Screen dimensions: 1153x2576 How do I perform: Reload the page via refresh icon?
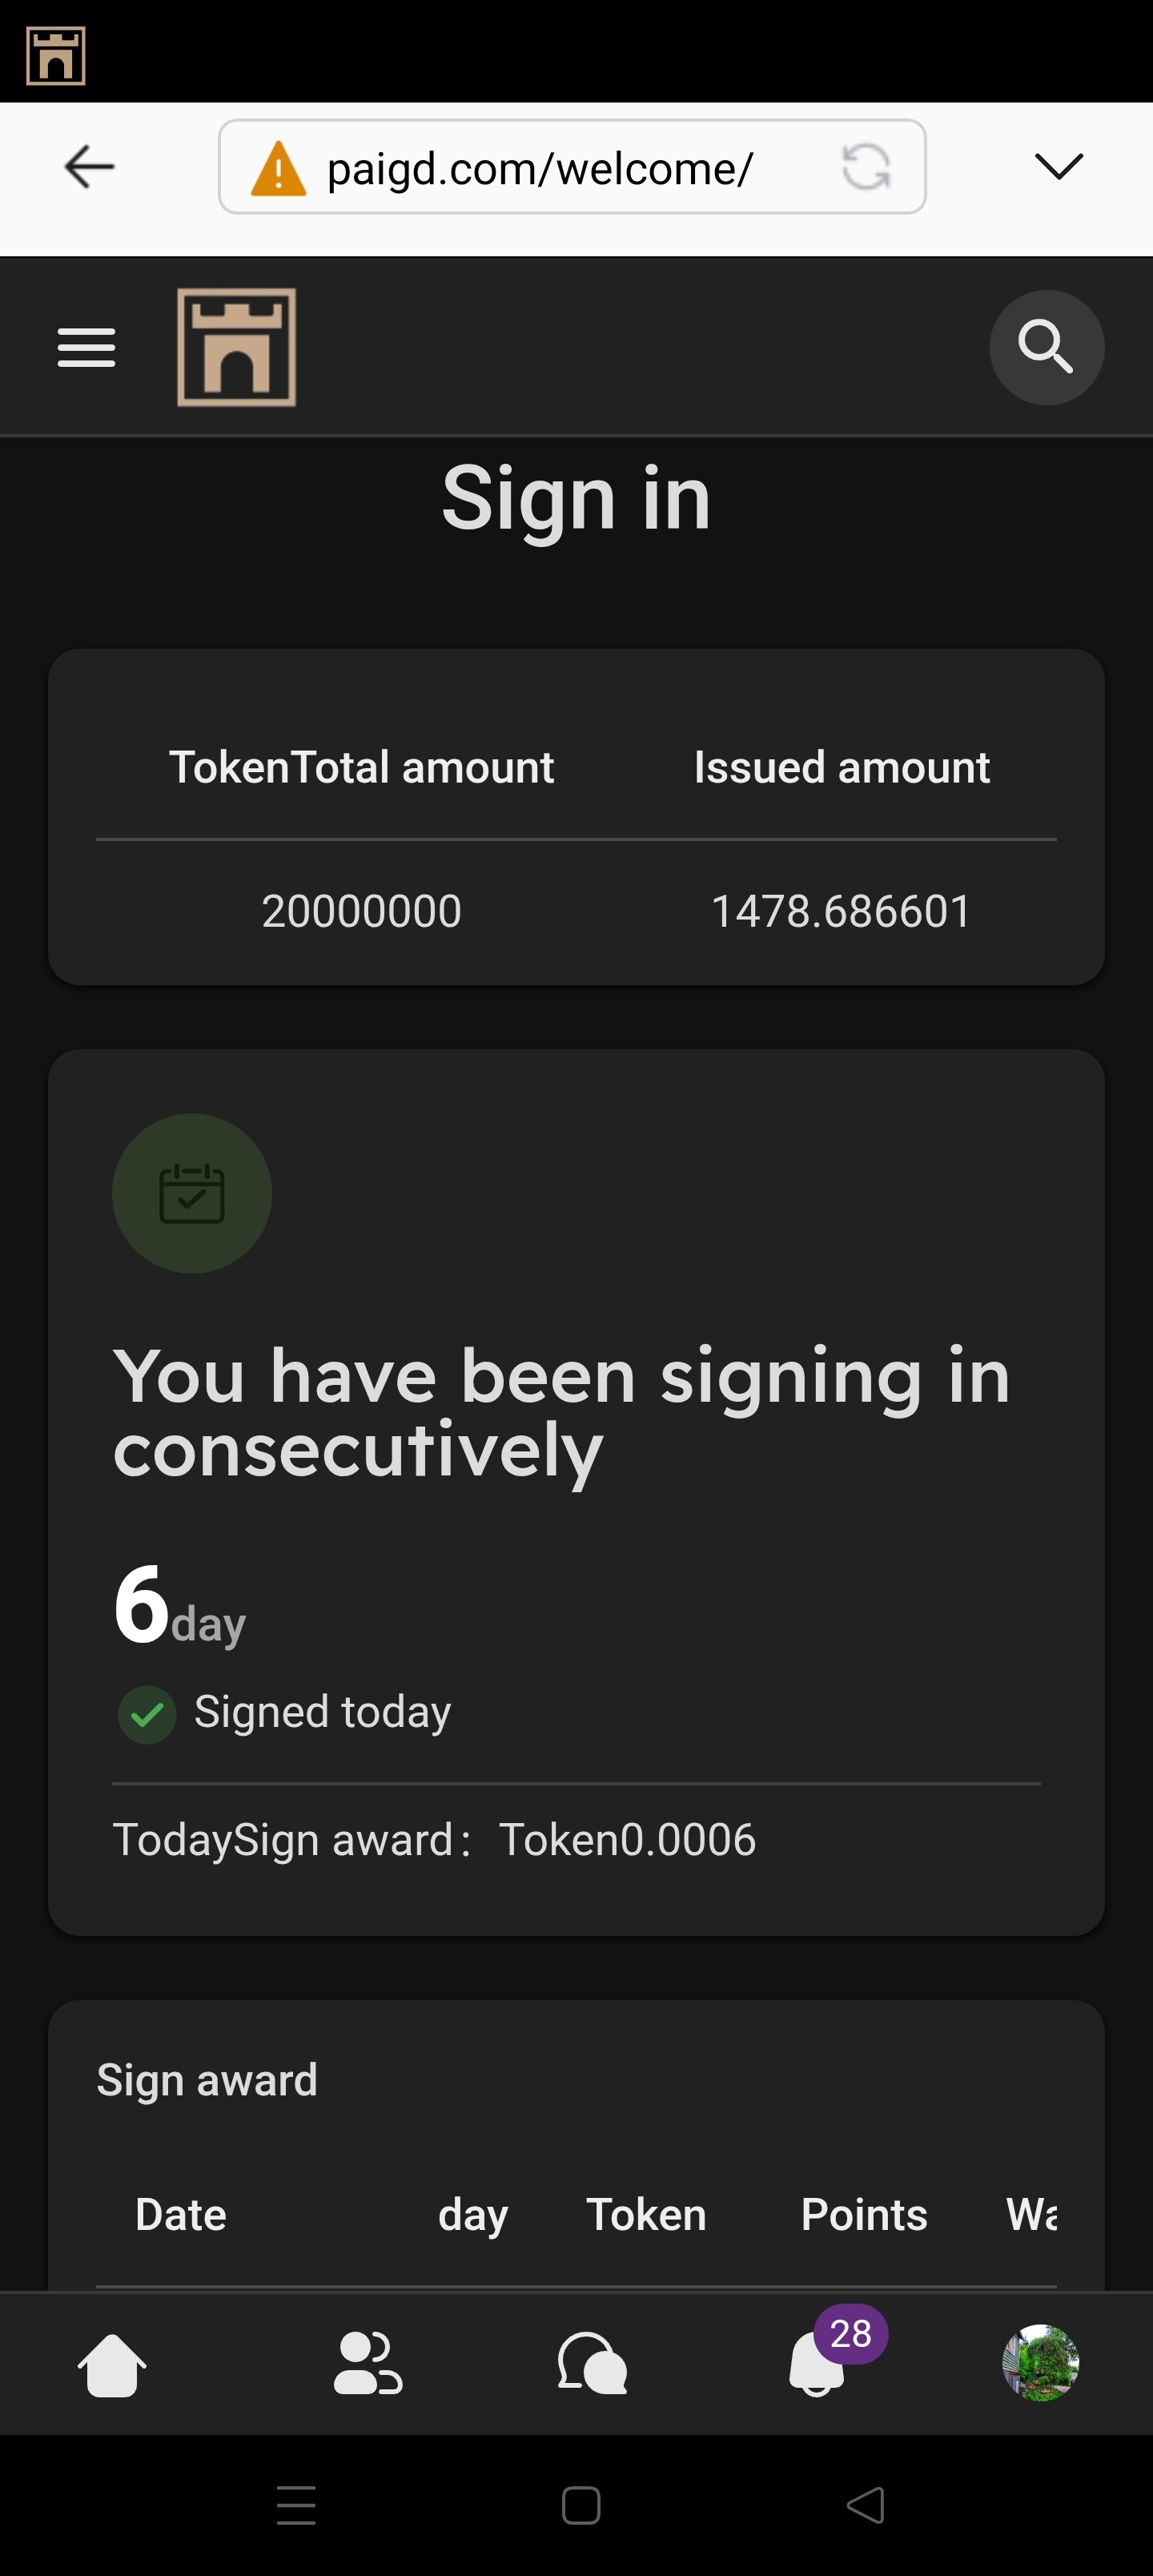(865, 167)
